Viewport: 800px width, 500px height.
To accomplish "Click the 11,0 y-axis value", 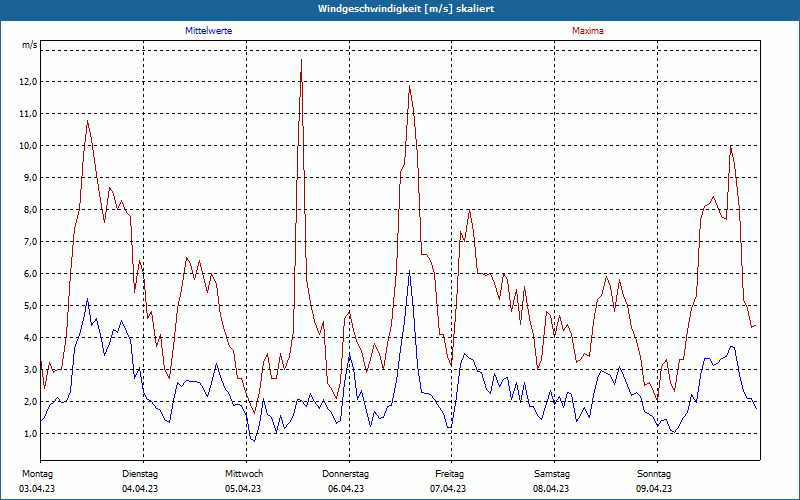I will tap(28, 114).
